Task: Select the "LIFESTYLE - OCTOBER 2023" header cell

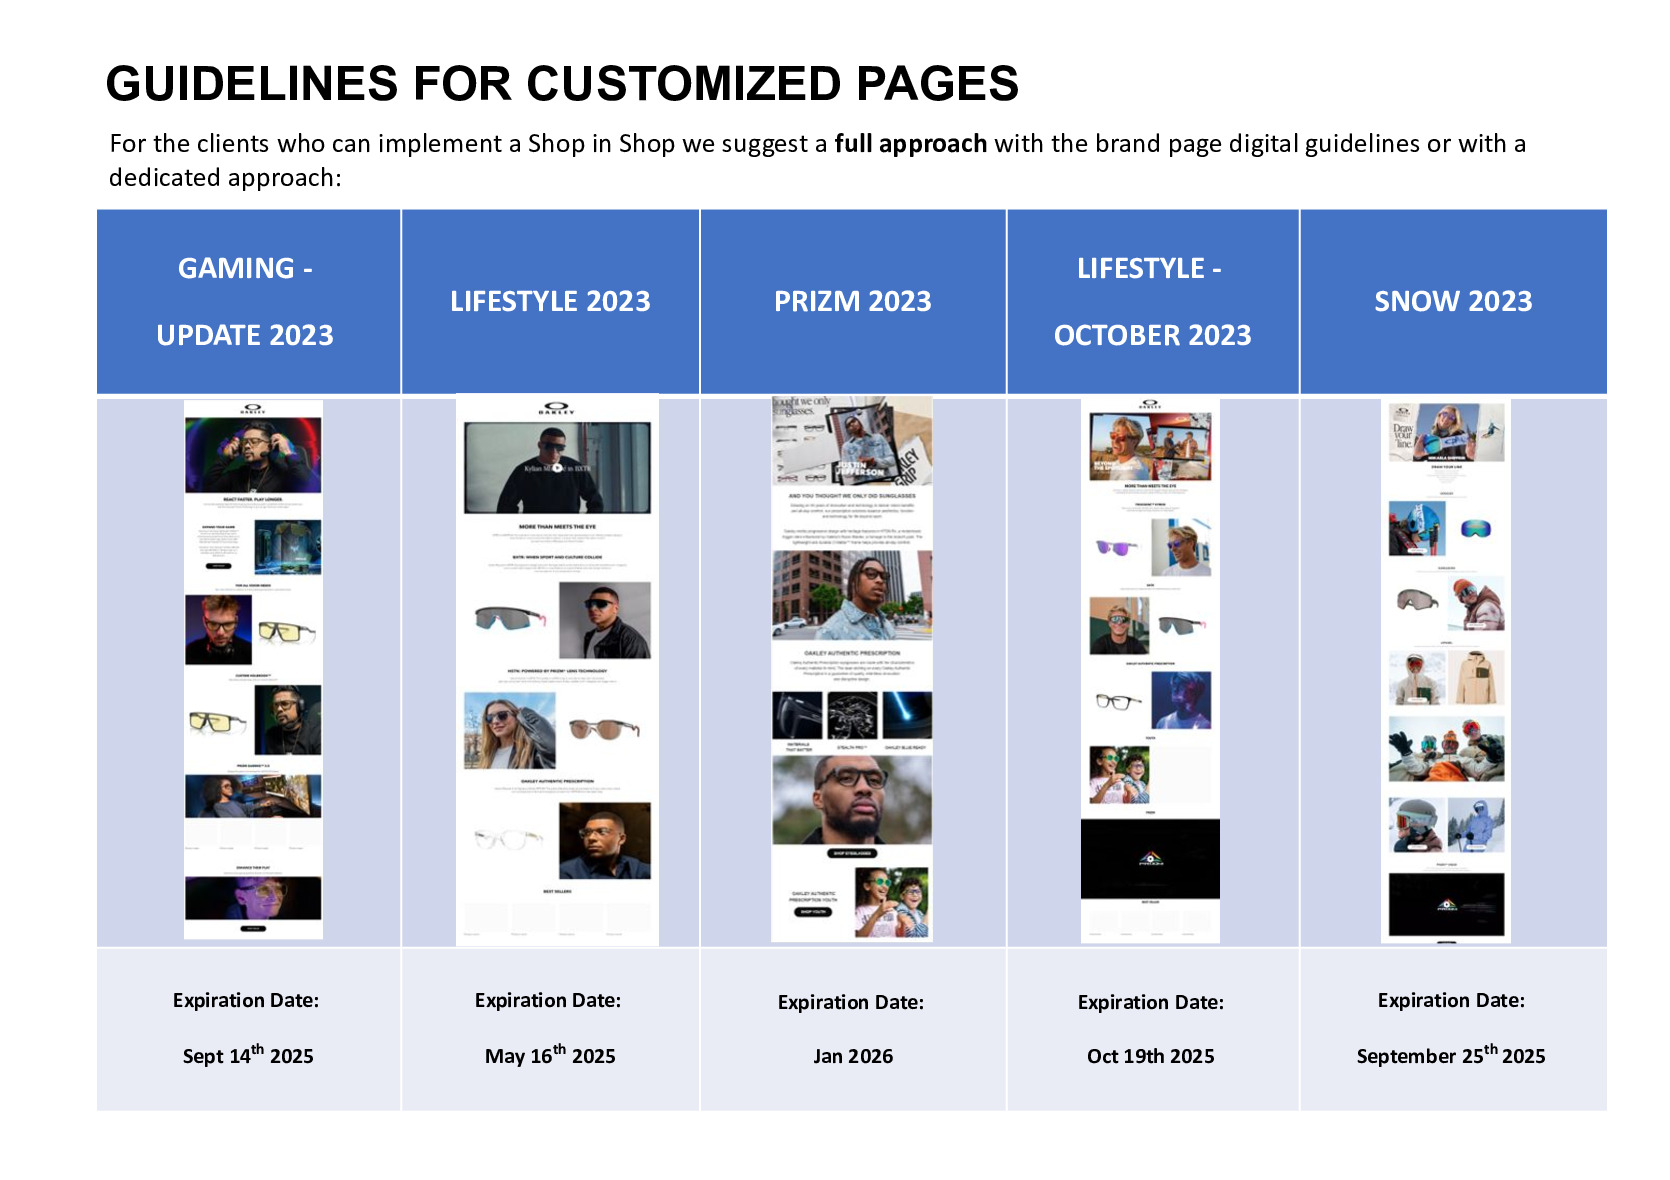Action: (x=1153, y=302)
